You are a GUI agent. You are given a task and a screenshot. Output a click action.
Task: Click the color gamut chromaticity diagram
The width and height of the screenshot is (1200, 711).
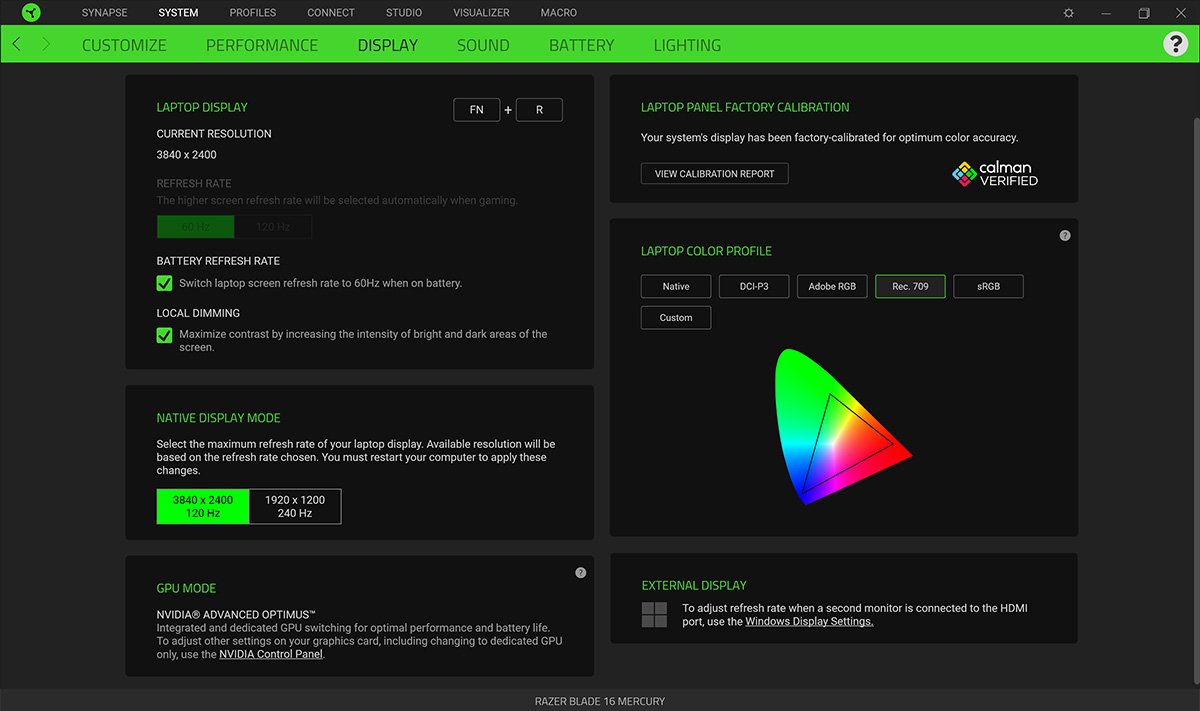coord(842,426)
